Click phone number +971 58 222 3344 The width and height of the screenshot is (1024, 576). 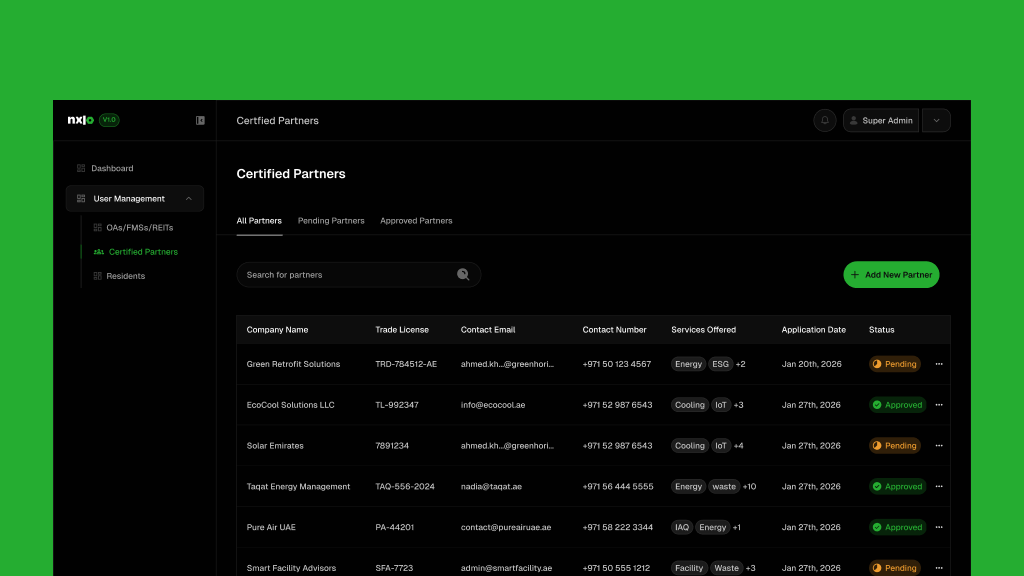pyautogui.click(x=618, y=528)
